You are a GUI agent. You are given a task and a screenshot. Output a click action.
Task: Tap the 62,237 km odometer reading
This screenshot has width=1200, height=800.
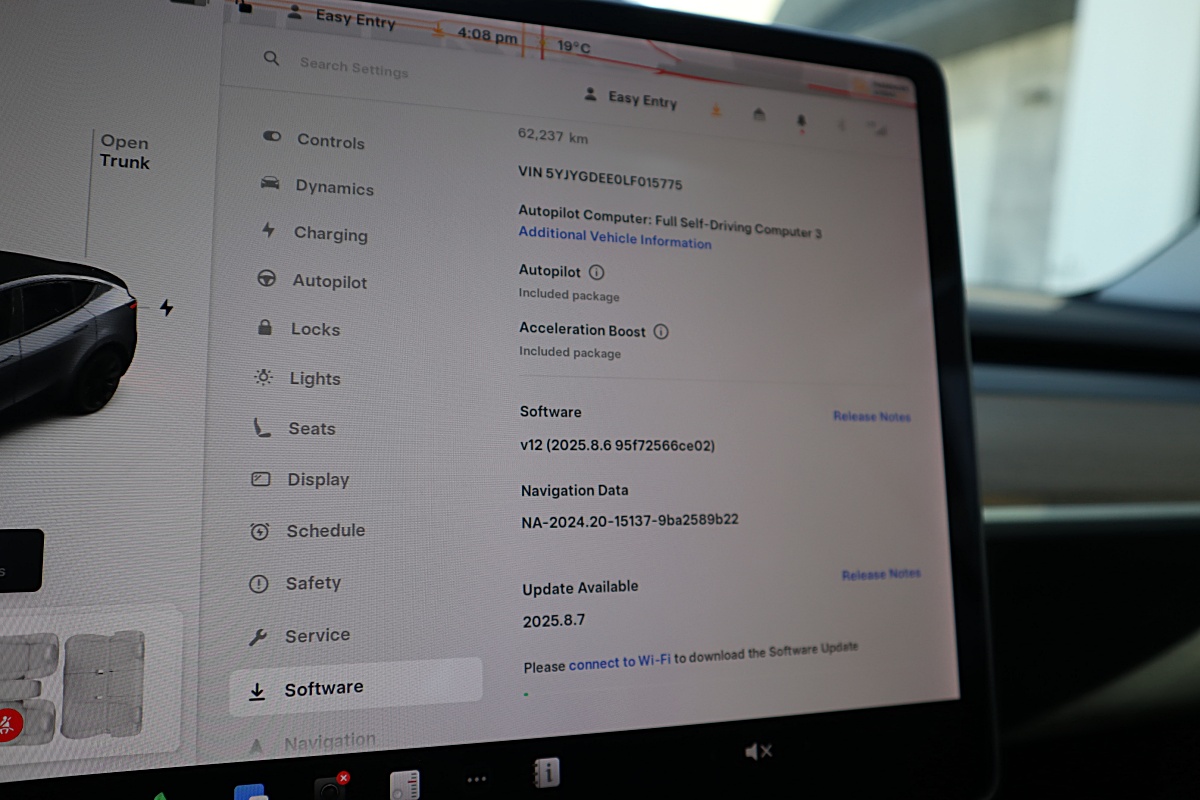pos(553,136)
